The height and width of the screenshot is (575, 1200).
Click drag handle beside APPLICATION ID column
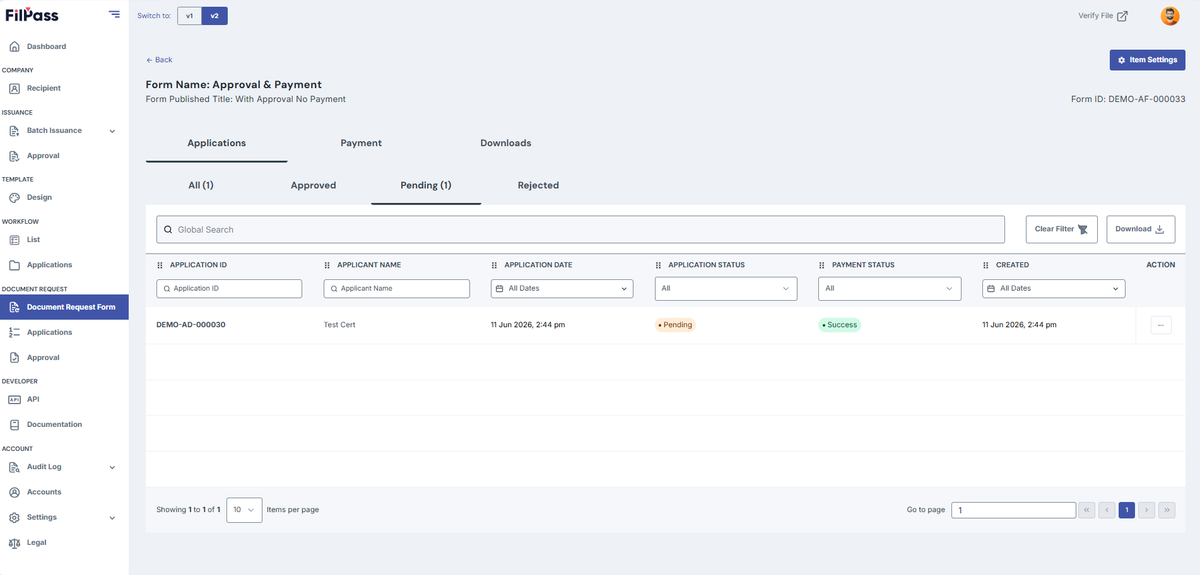160,265
